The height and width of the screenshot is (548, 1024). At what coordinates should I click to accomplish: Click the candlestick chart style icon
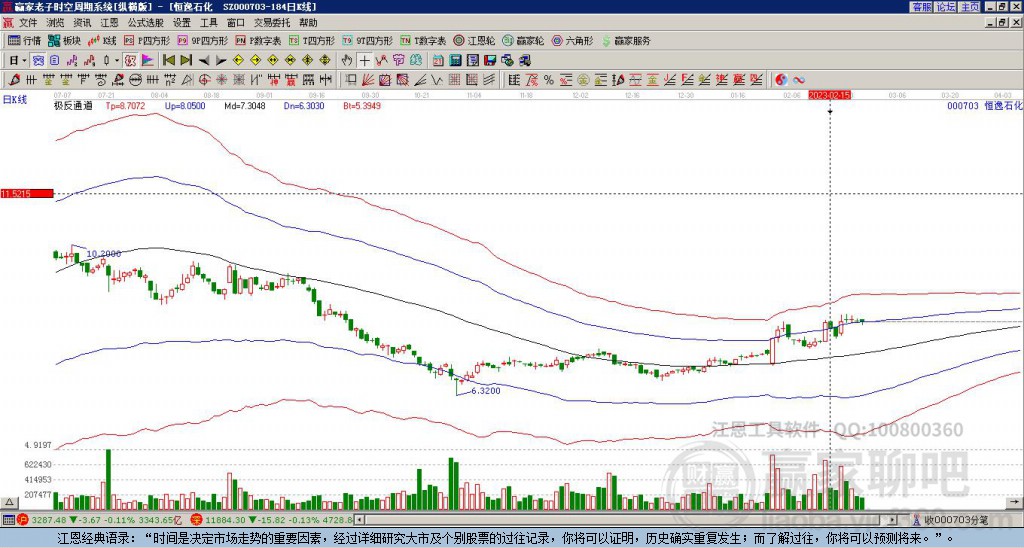[x=106, y=60]
